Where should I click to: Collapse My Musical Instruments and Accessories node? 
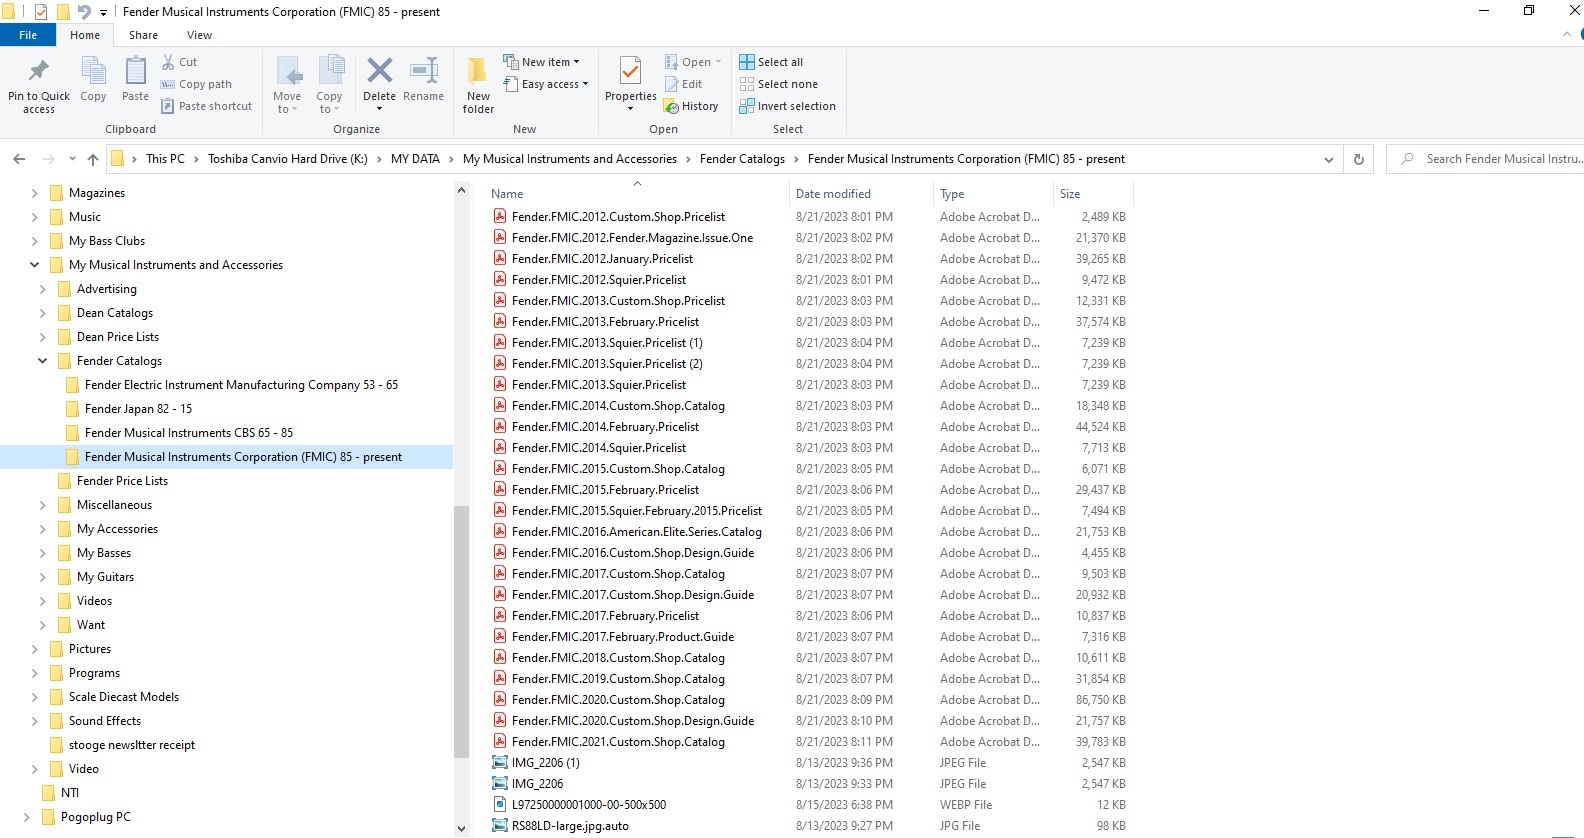point(34,265)
